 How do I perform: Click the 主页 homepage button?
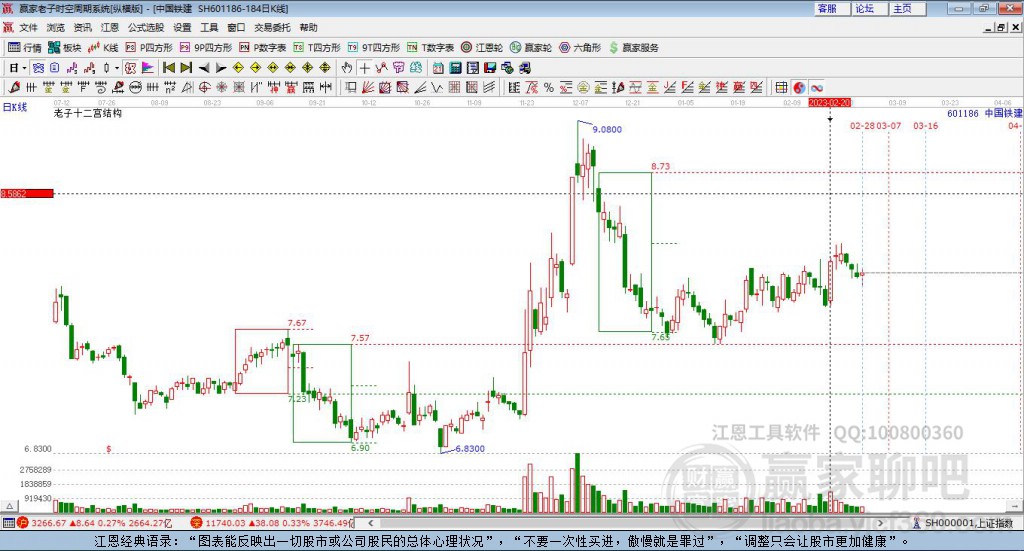click(x=907, y=8)
